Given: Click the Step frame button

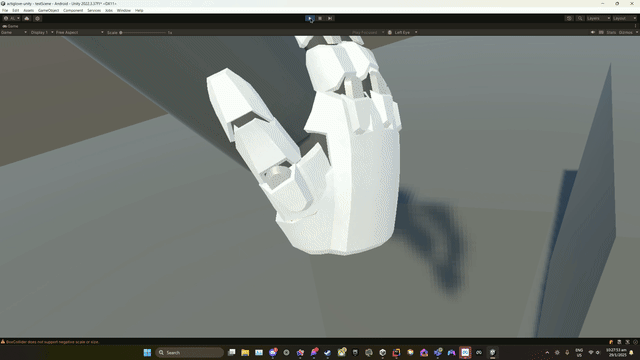Looking at the screenshot, I should pyautogui.click(x=330, y=18).
